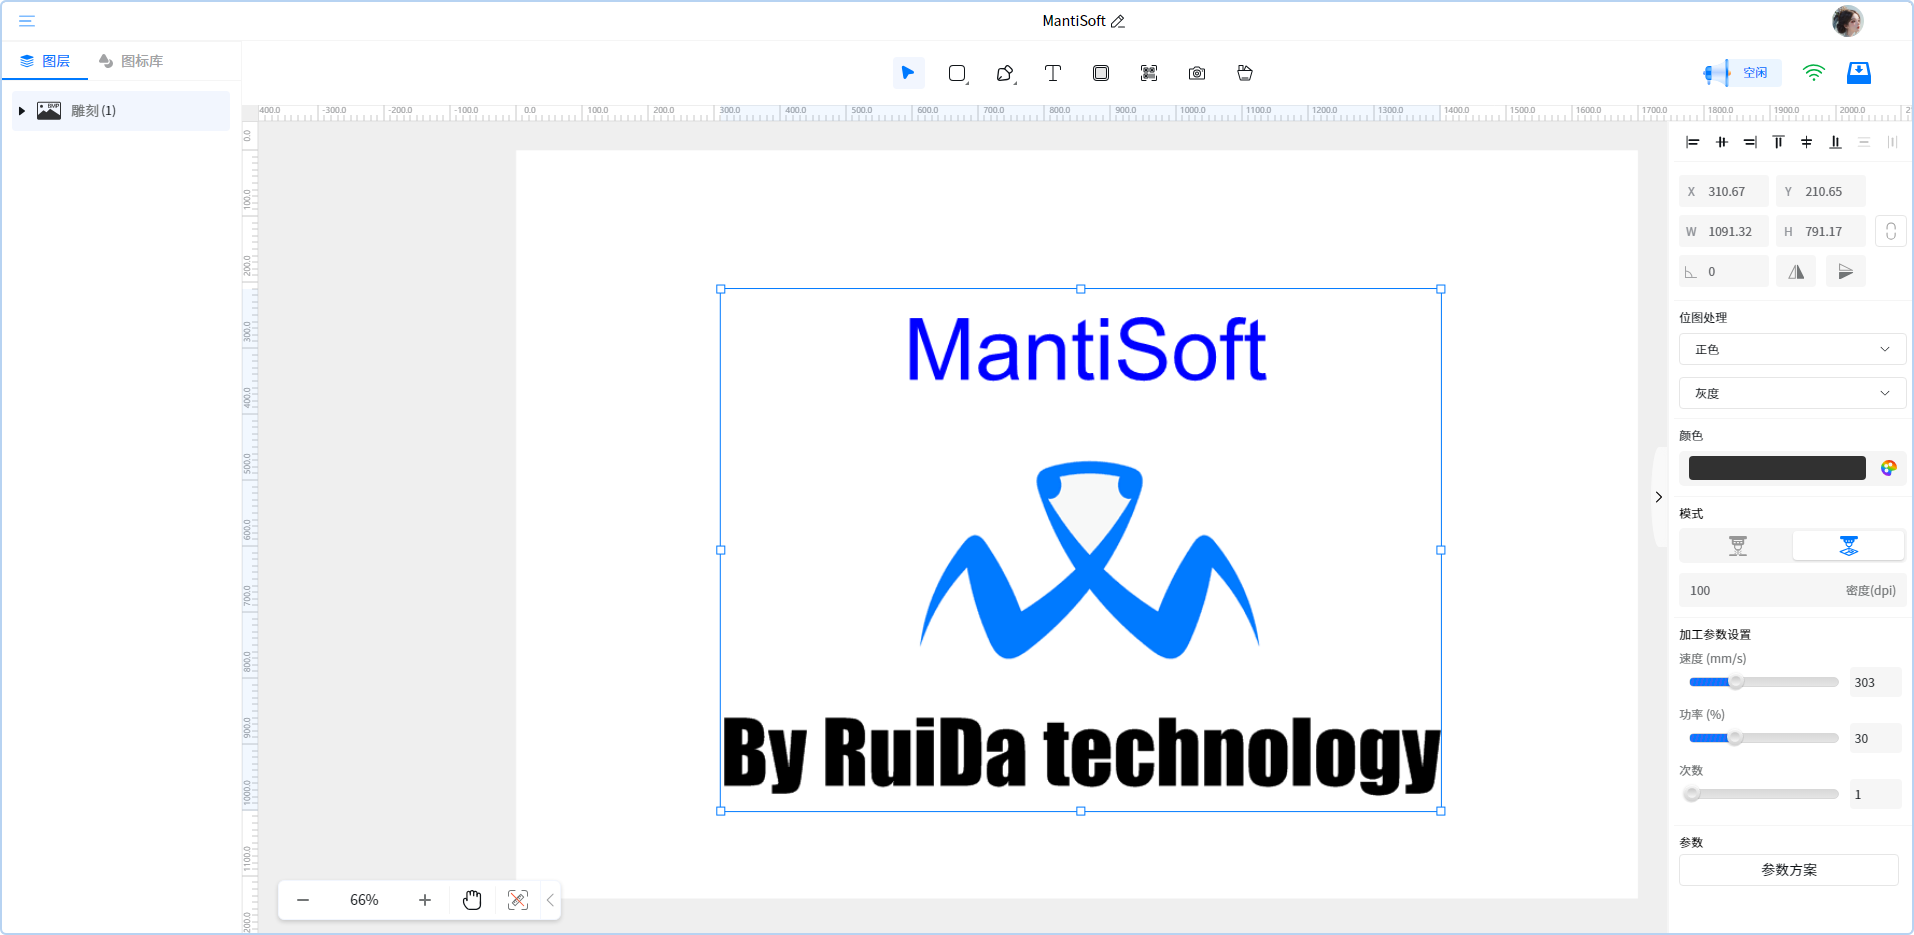The image size is (1914, 935).
Task: Click the width field 1091.32
Action: [x=1724, y=231]
